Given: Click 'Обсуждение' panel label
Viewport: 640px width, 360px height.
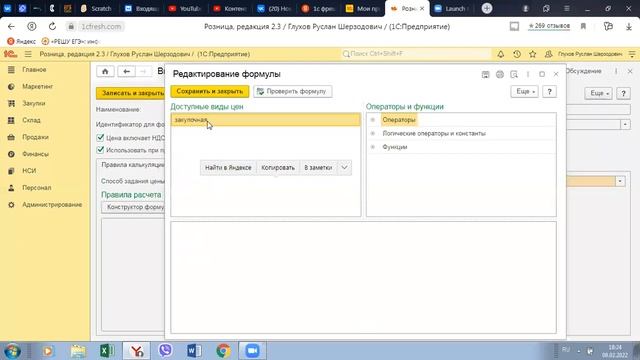Looking at the screenshot, I should pyautogui.click(x=584, y=71).
